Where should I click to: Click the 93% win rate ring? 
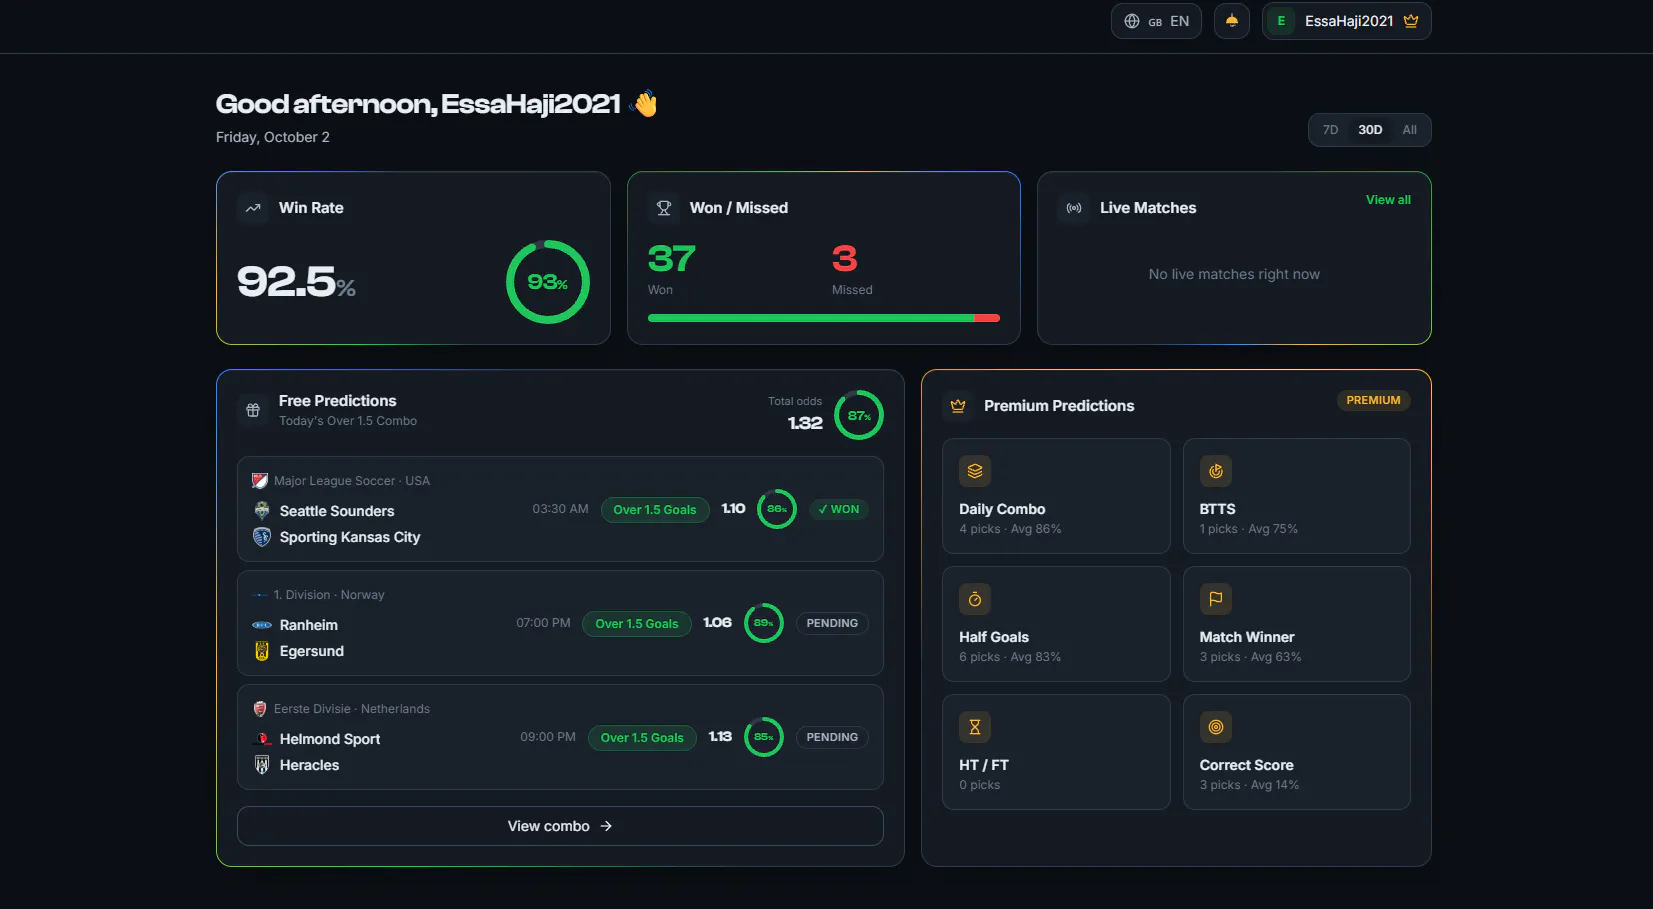coord(548,282)
